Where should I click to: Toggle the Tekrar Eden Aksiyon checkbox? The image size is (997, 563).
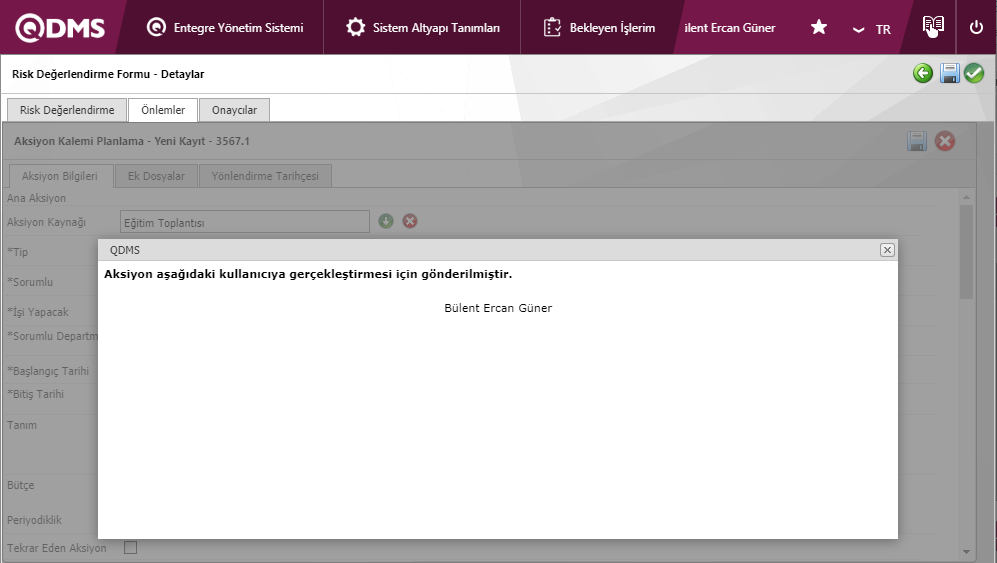tap(130, 547)
